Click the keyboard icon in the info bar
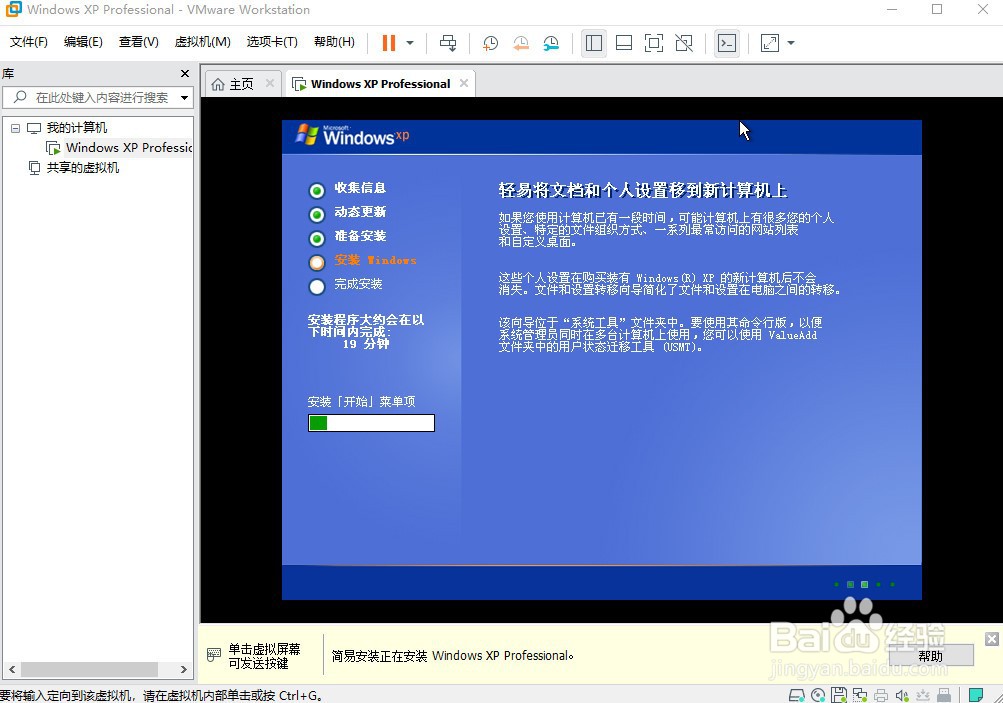The width and height of the screenshot is (1003, 703). (214, 654)
